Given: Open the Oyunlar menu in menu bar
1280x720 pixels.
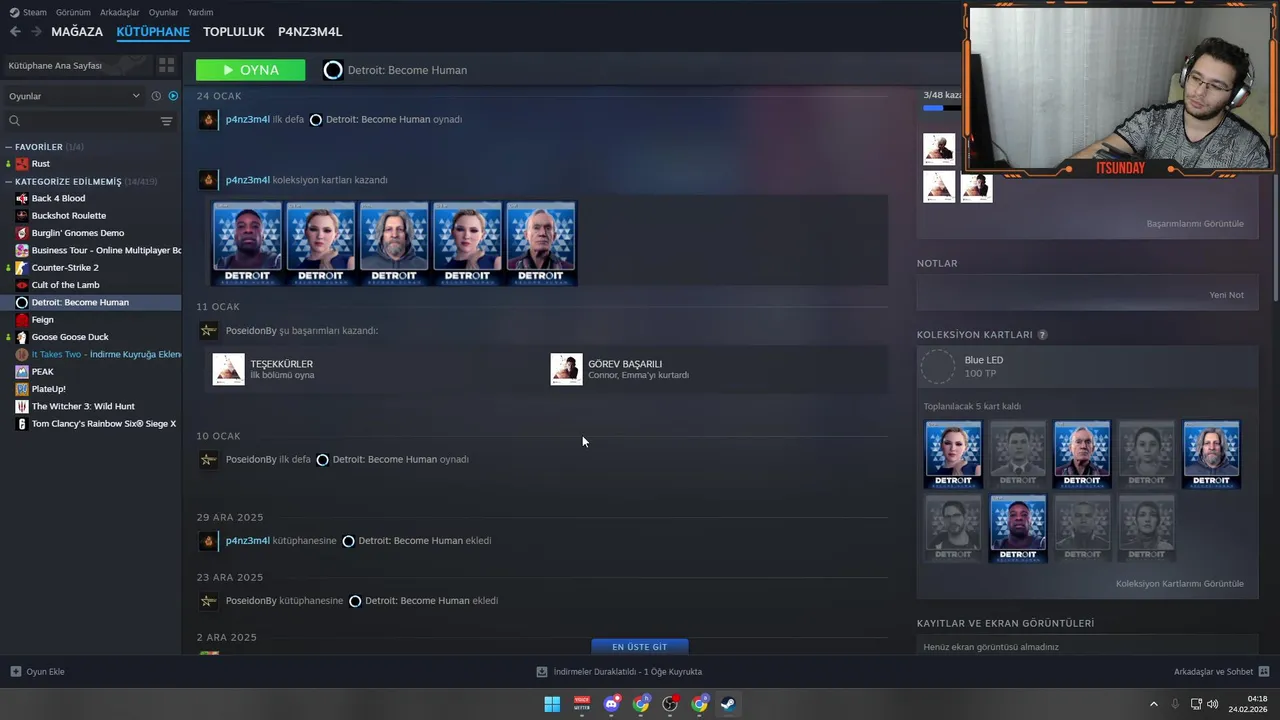Looking at the screenshot, I should click(163, 12).
